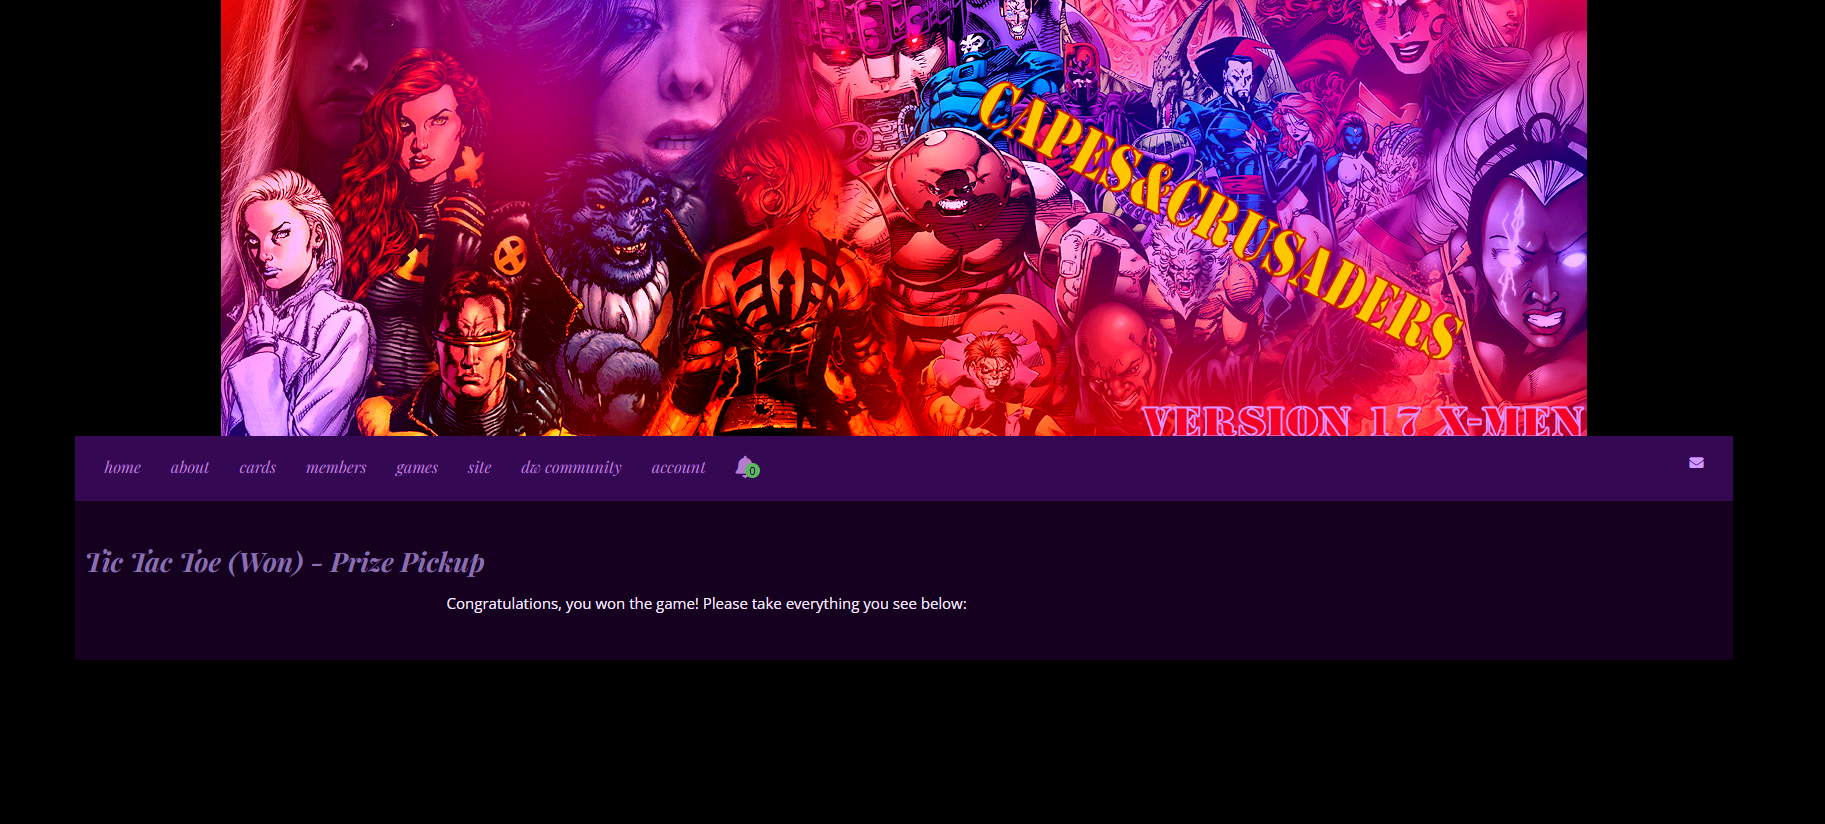
Task: Select the Tic Tac Toe Prize Pickup heading
Action: click(285, 562)
